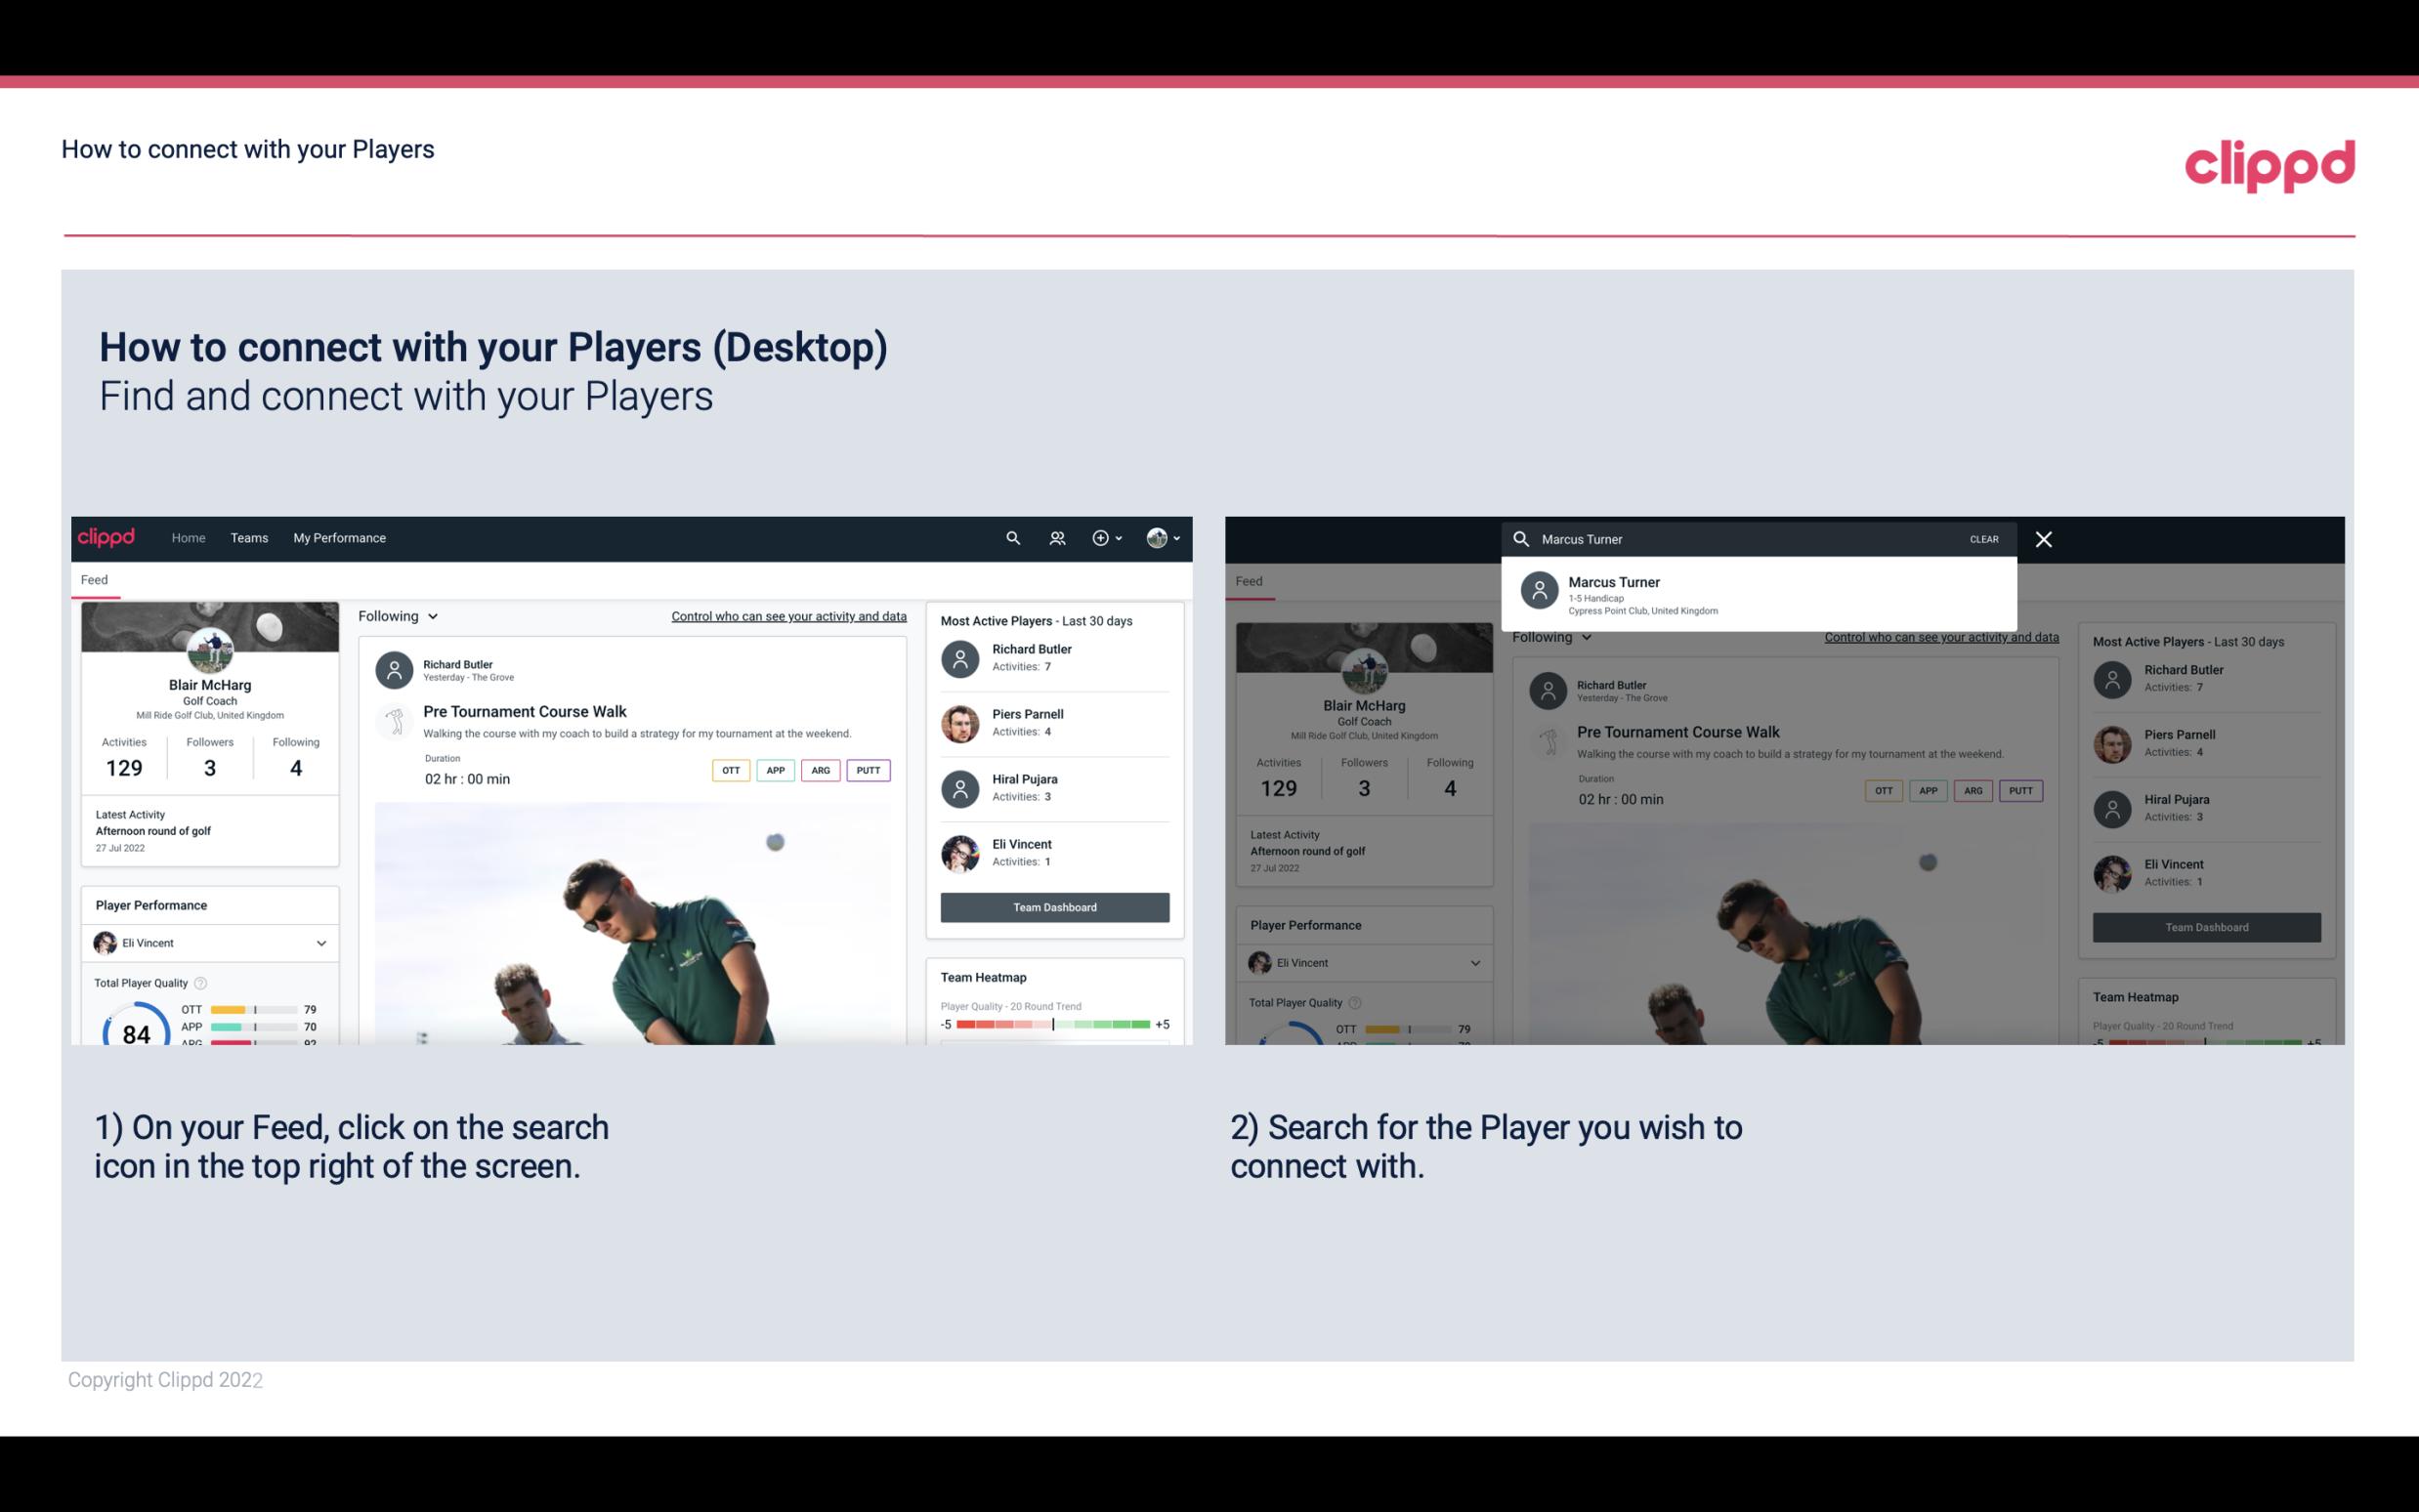Click the search icon in top right
Image resolution: width=2419 pixels, height=1512 pixels.
coord(1010,536)
